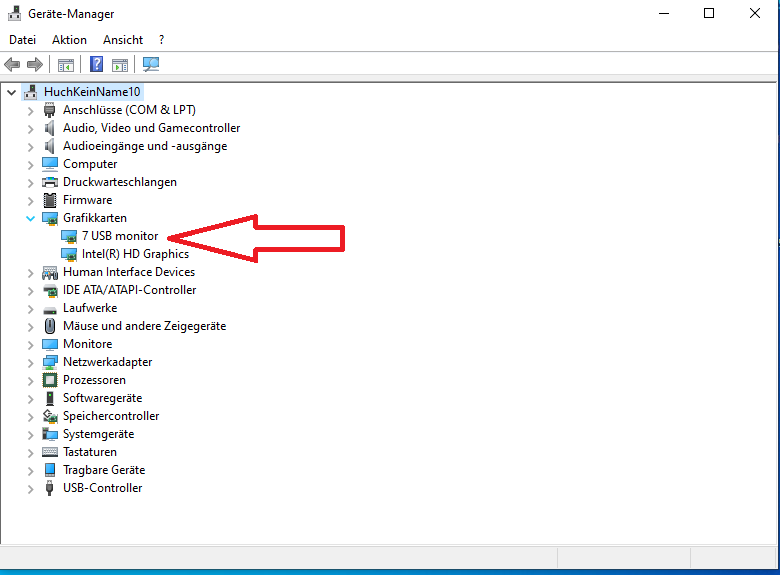The height and width of the screenshot is (575, 780).
Task: Collapse the Grafikkarten node
Action: click(x=30, y=218)
